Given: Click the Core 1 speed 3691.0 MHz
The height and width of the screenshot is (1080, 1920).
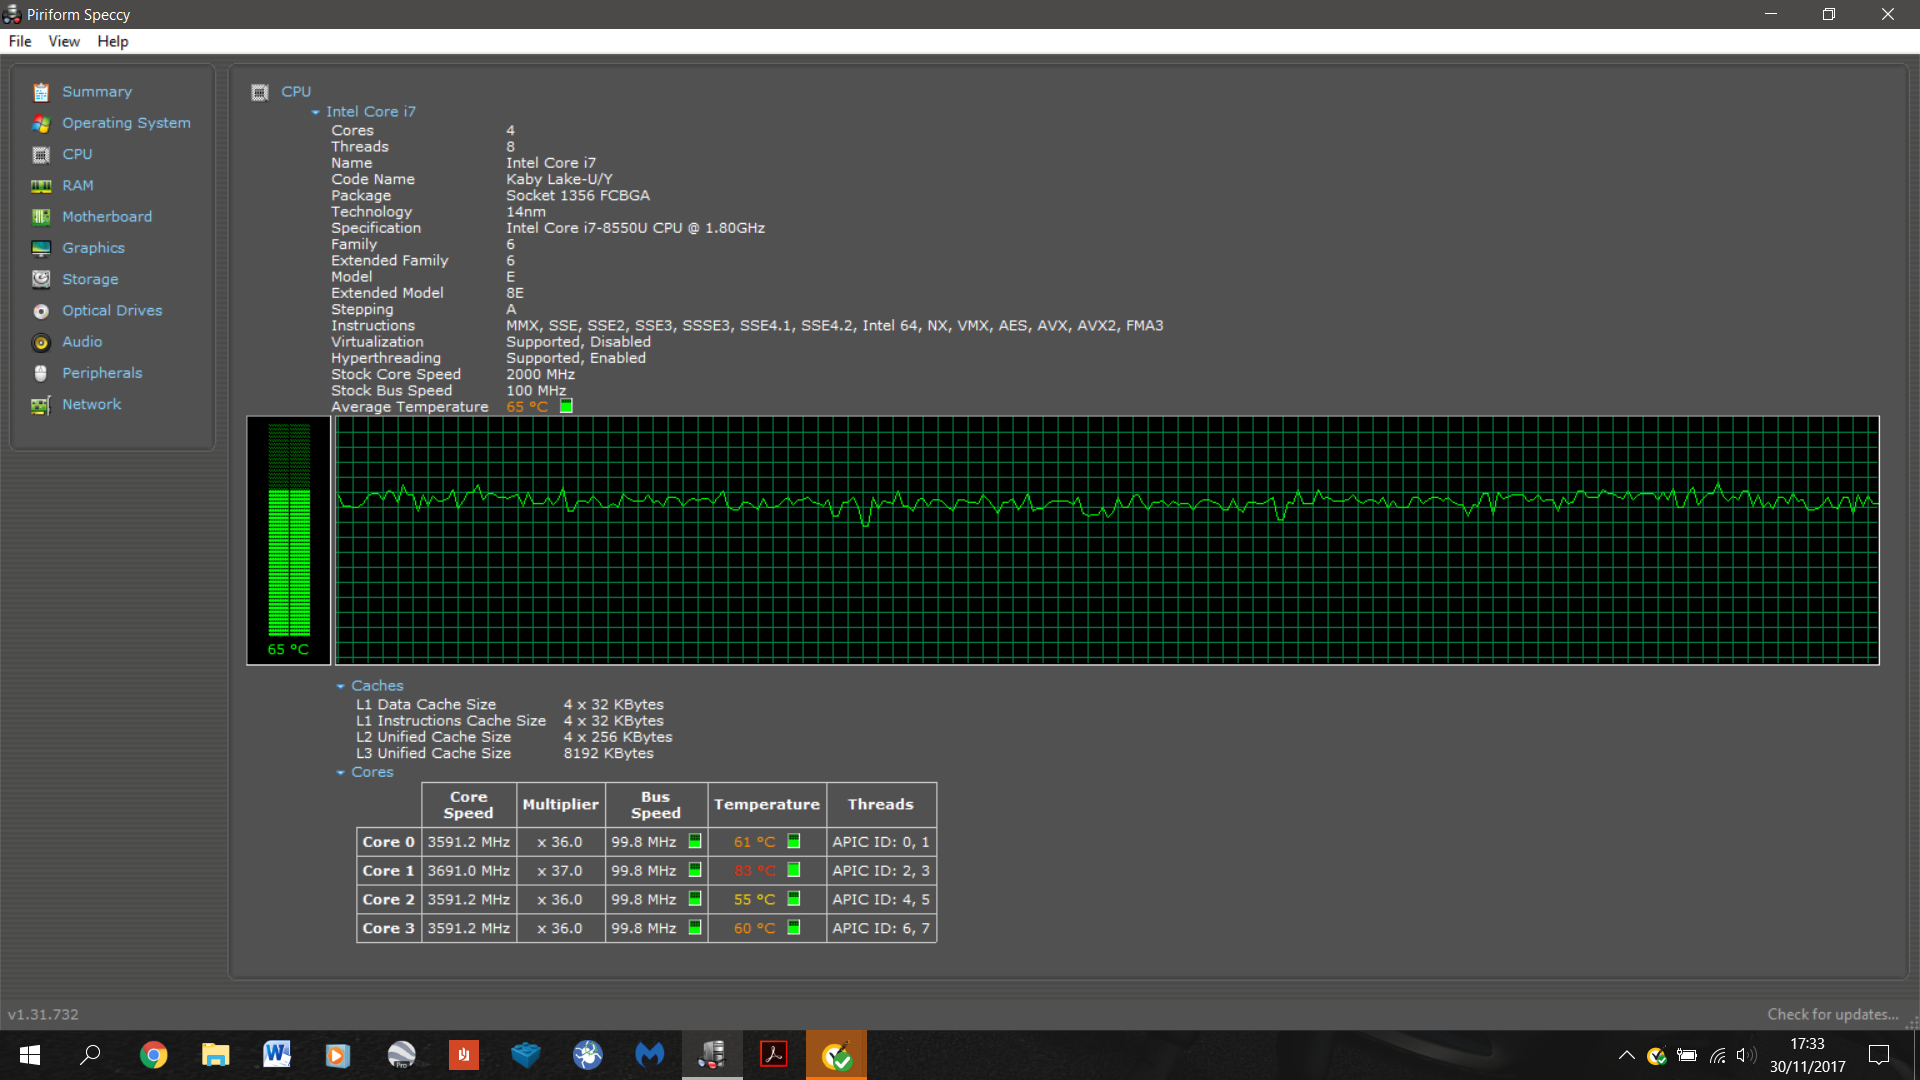Looking at the screenshot, I should coord(469,871).
